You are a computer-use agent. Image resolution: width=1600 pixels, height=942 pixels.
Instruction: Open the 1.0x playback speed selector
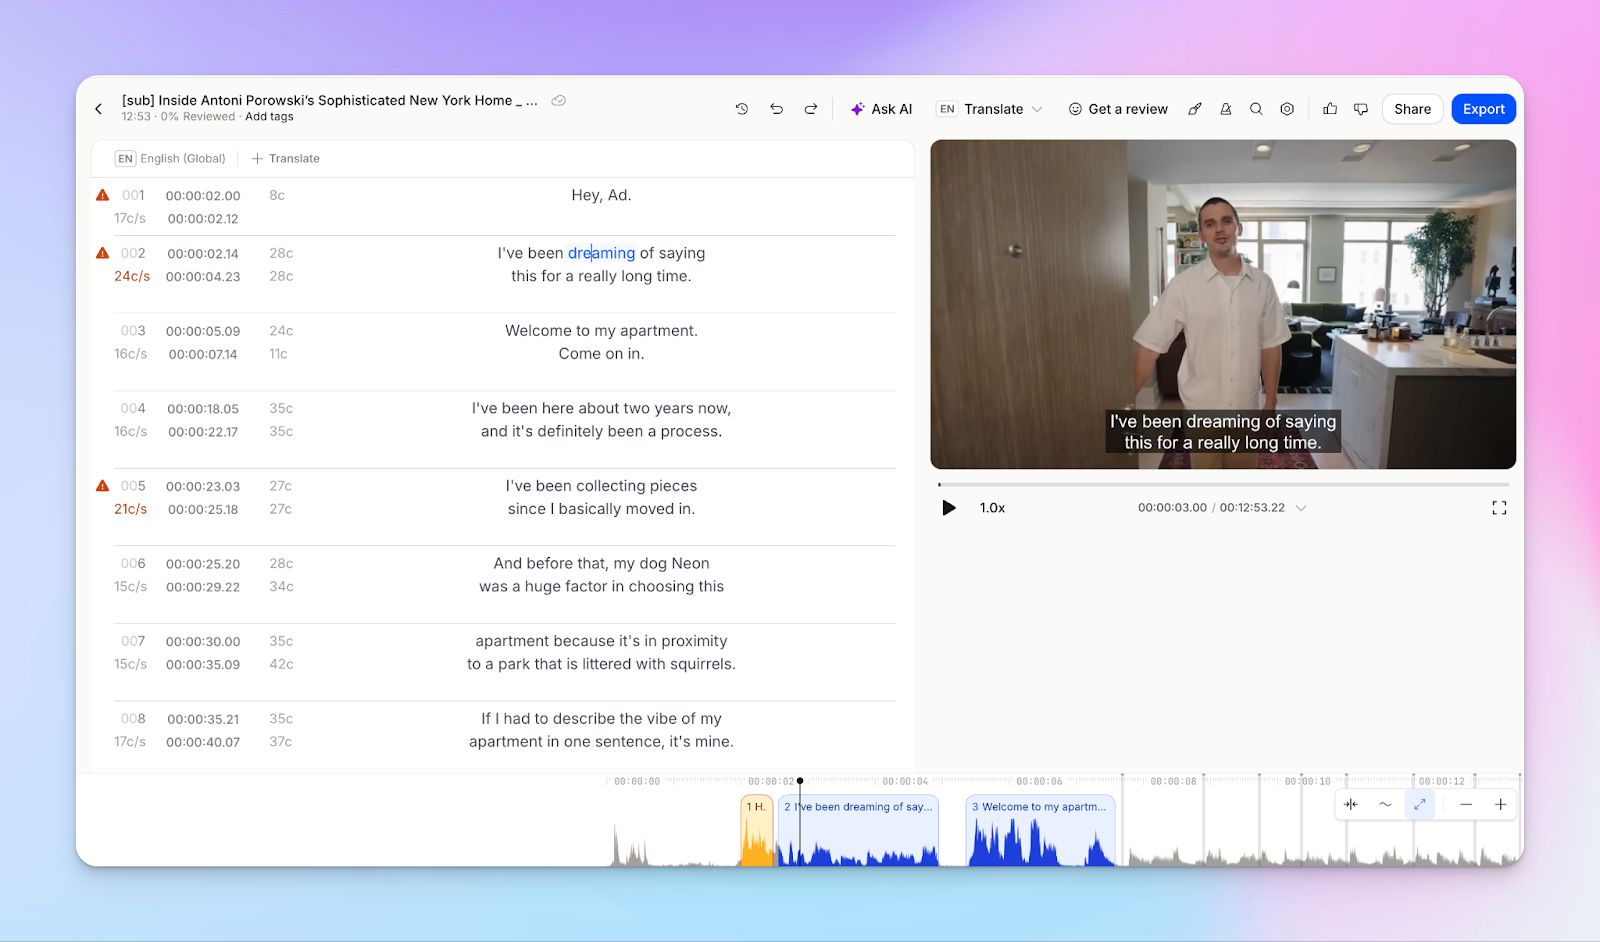coord(992,508)
